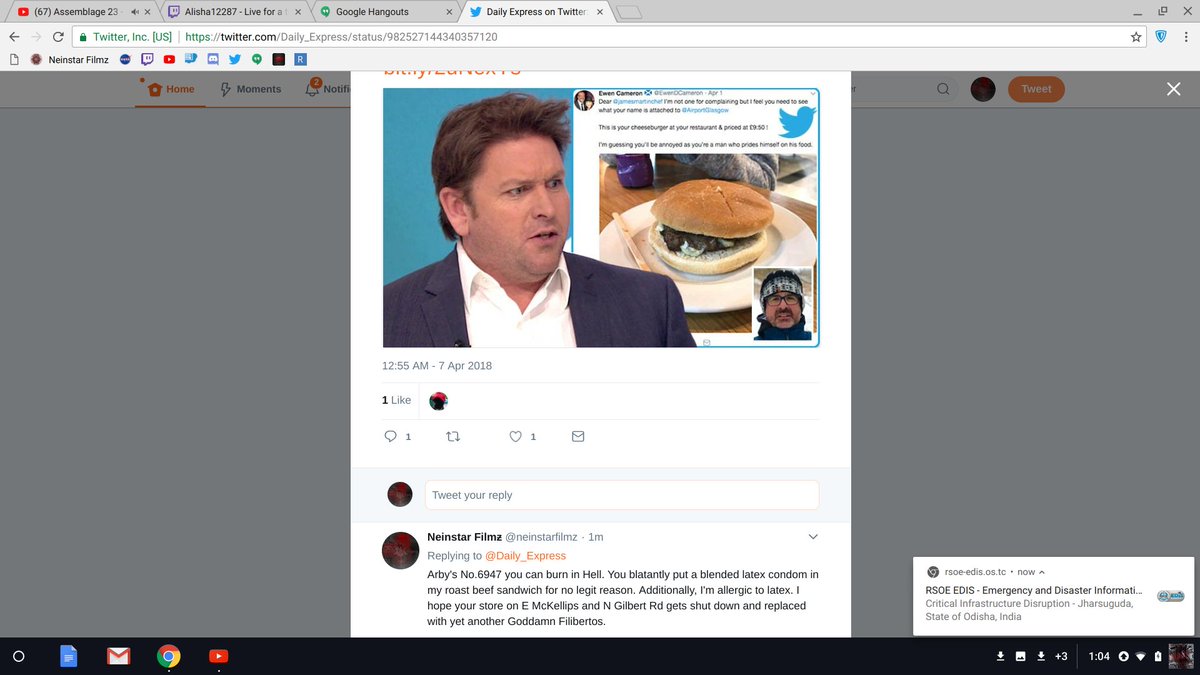Open the shield extension in toolbar
1200x675 pixels.
click(x=1161, y=36)
